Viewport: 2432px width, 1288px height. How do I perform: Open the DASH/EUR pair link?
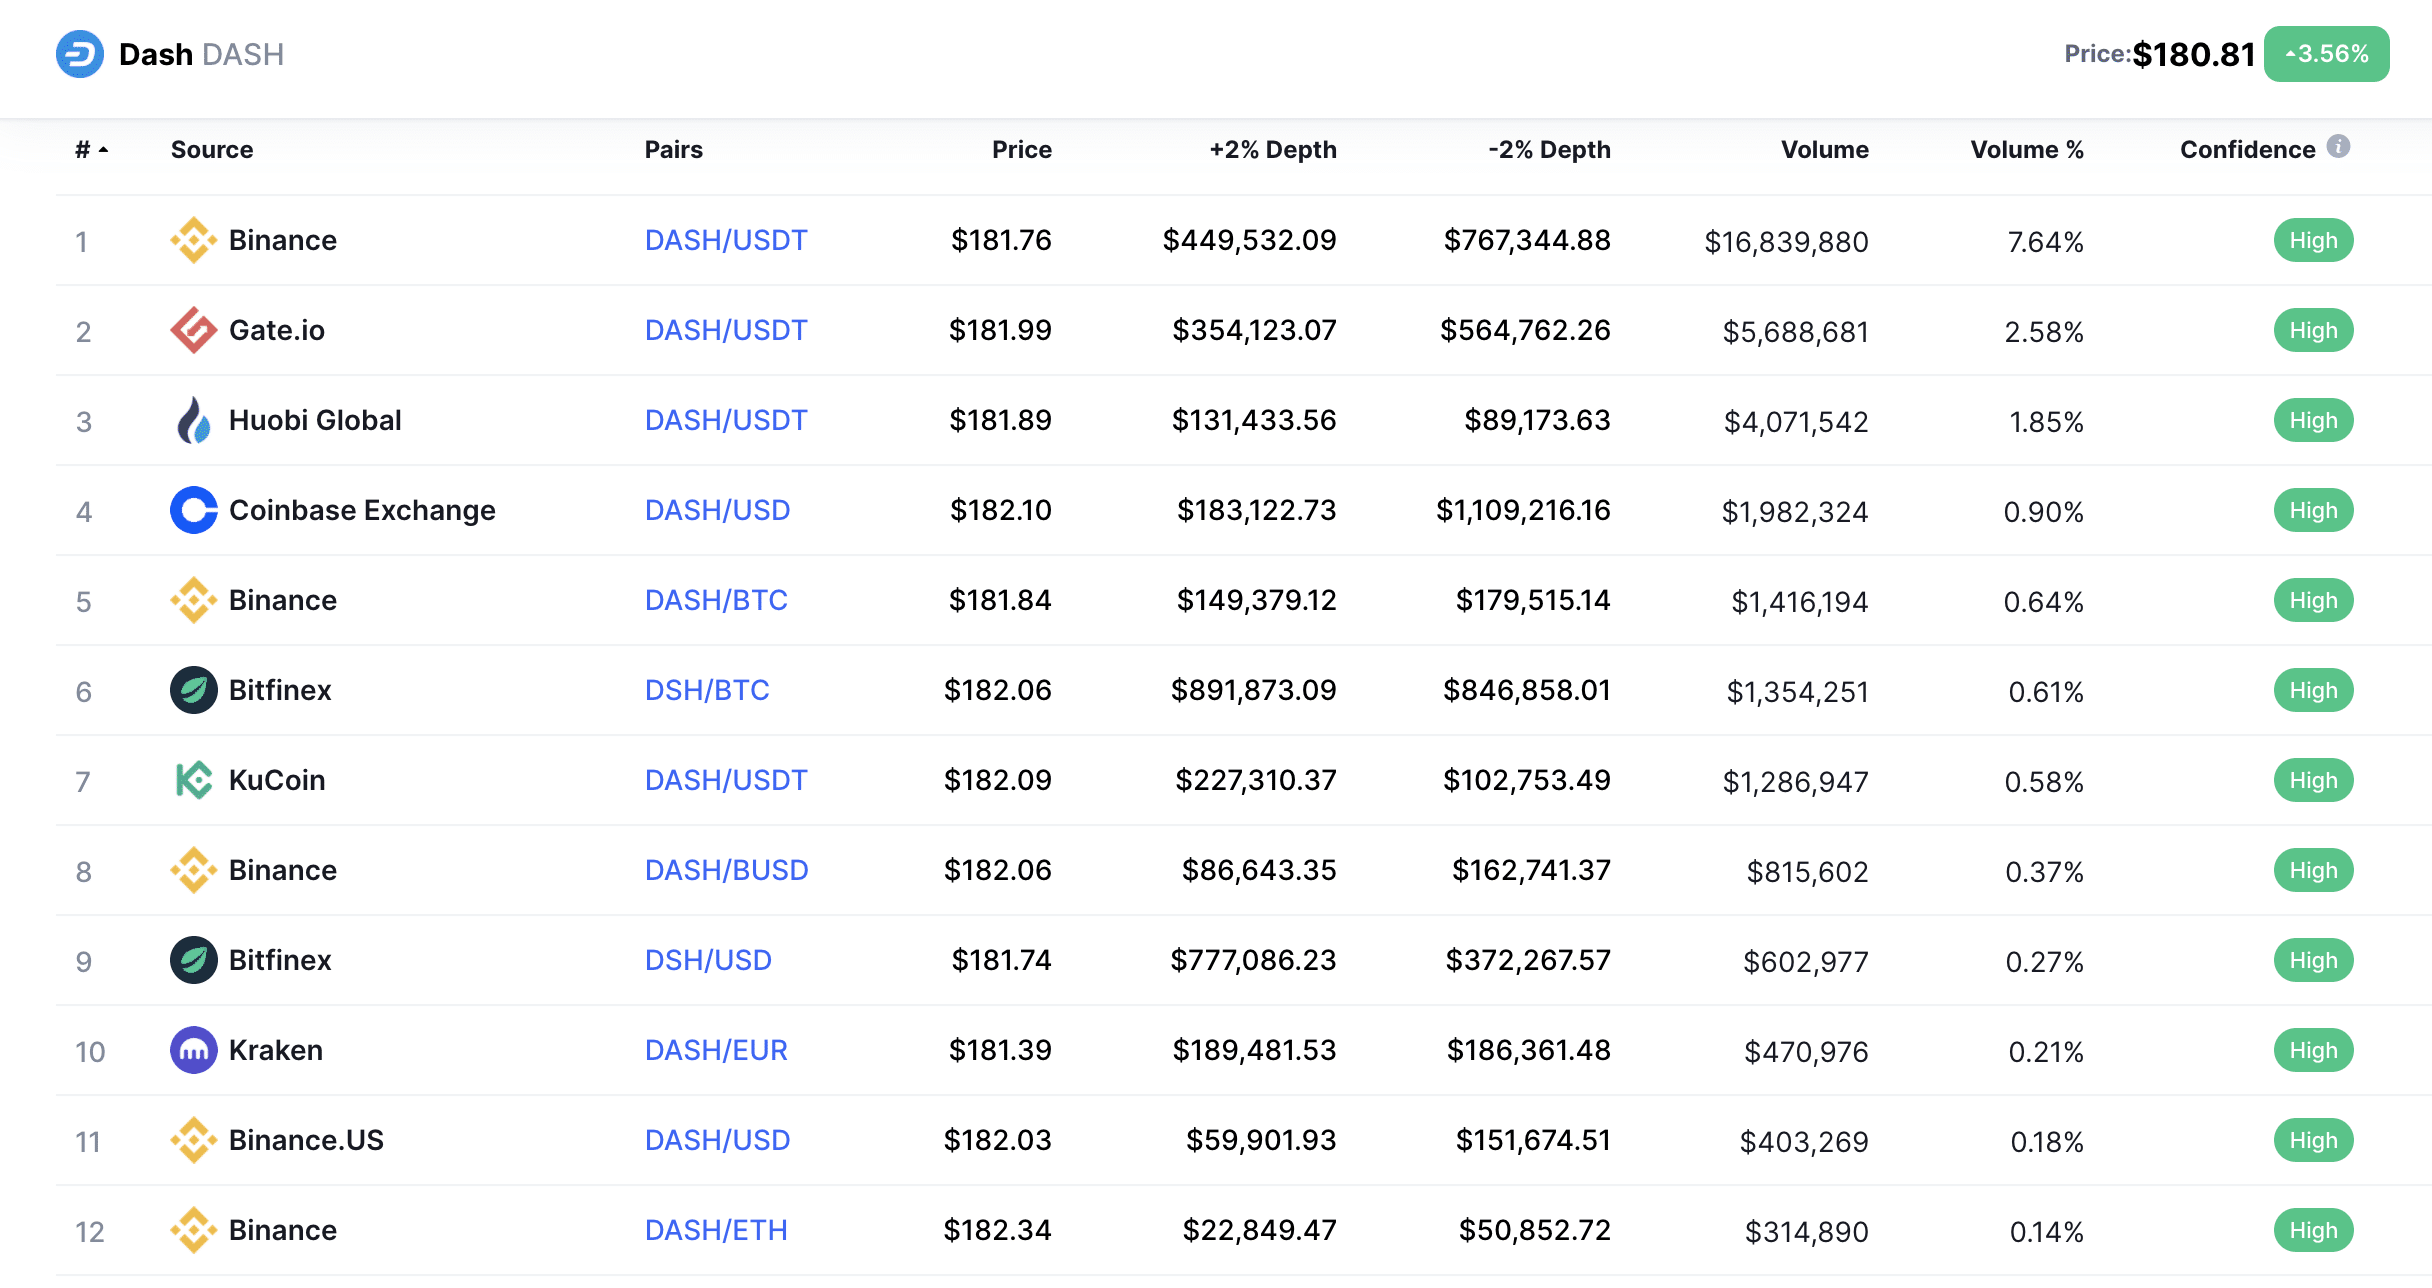716,1050
